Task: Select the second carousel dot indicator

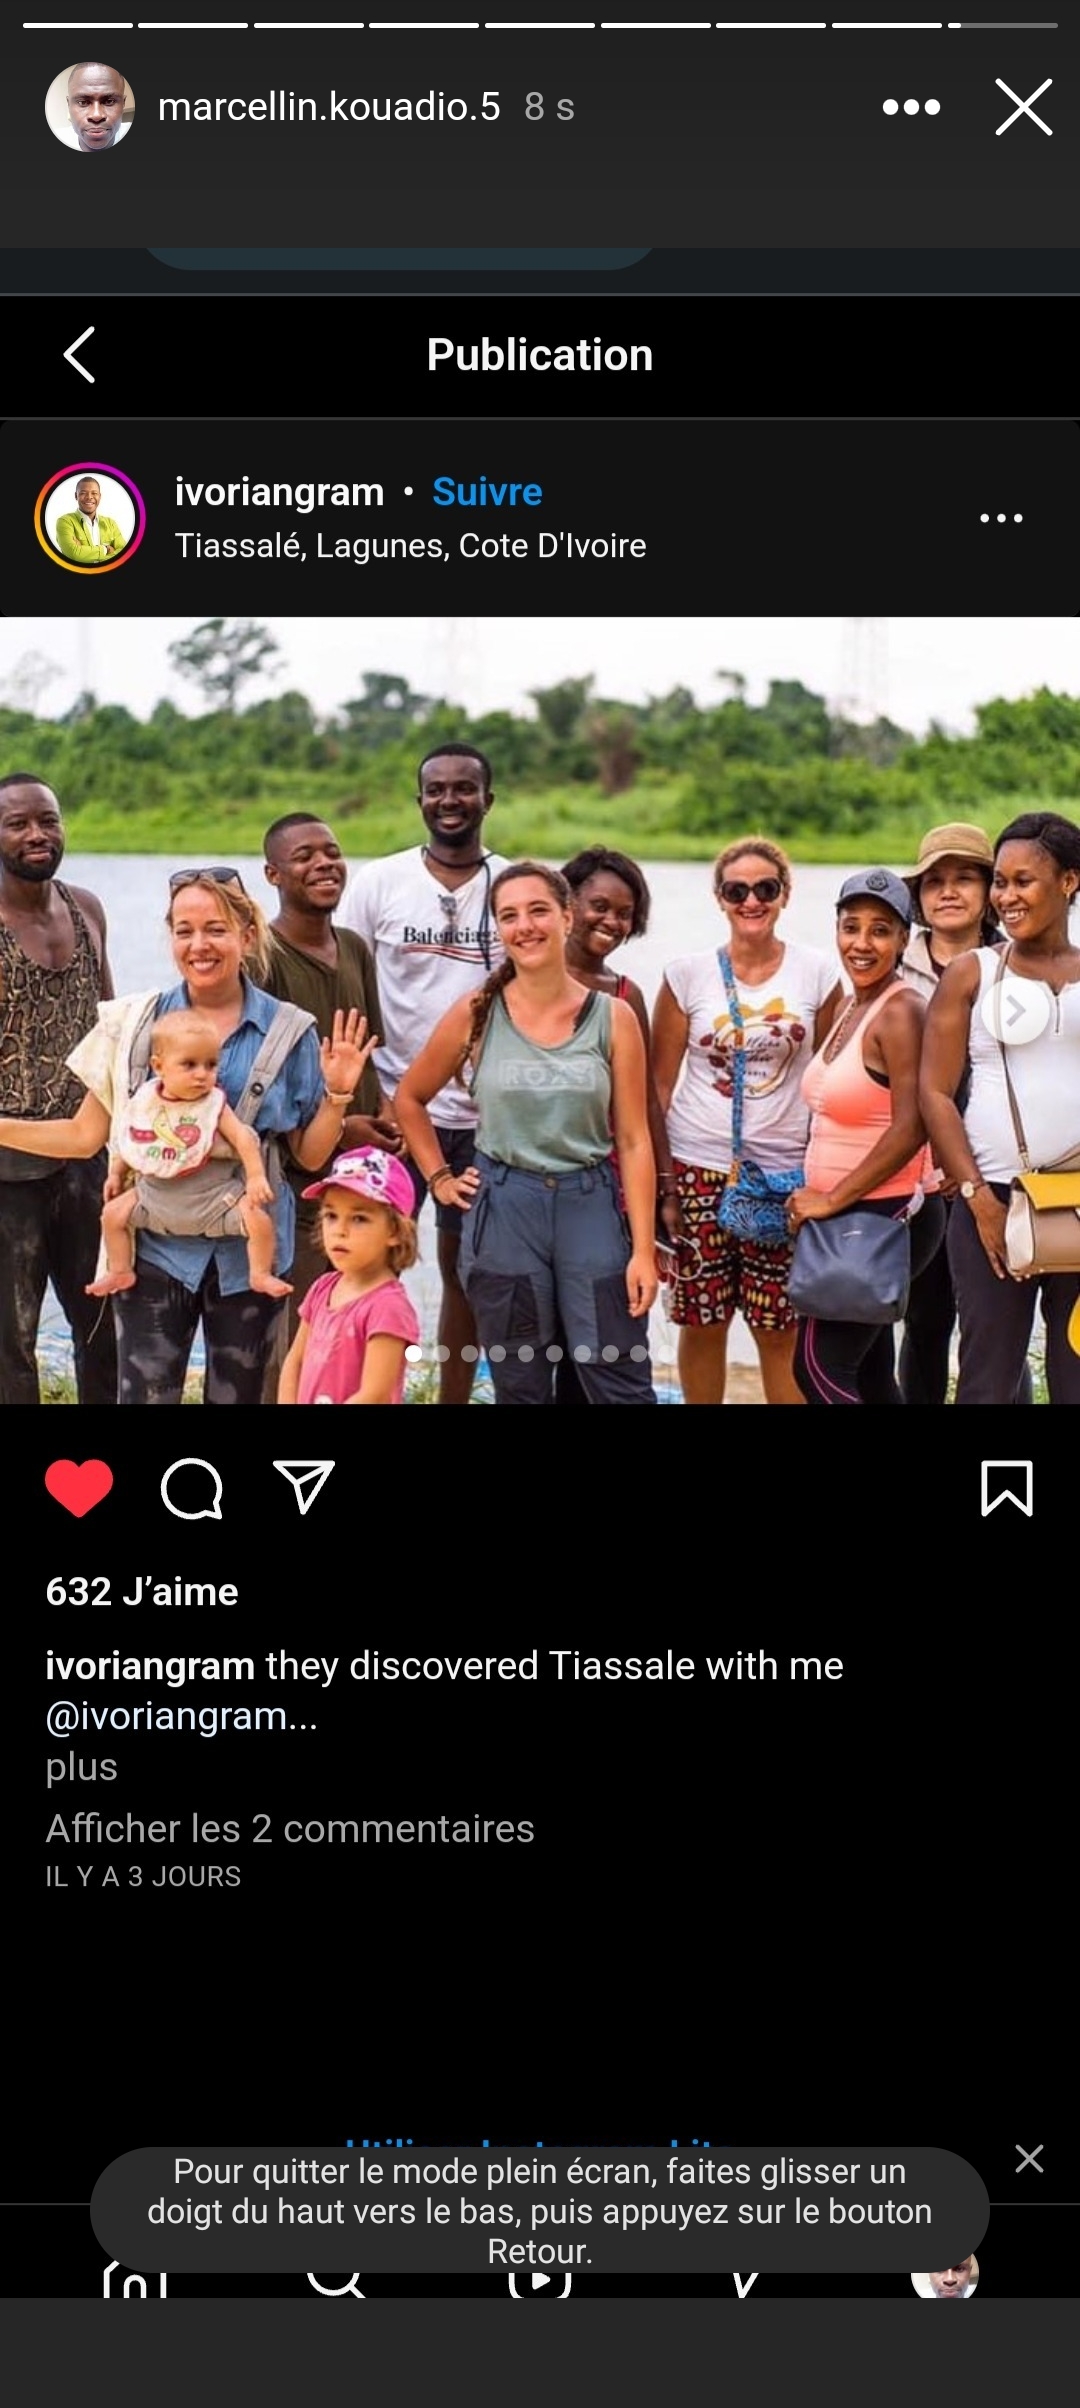Action: coord(442,1353)
